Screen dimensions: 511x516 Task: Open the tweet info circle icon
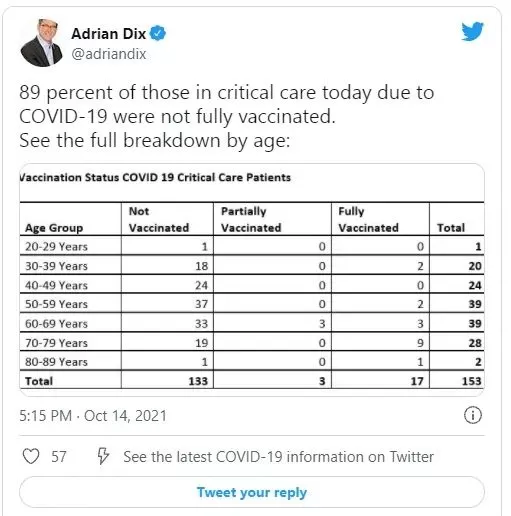click(x=473, y=415)
